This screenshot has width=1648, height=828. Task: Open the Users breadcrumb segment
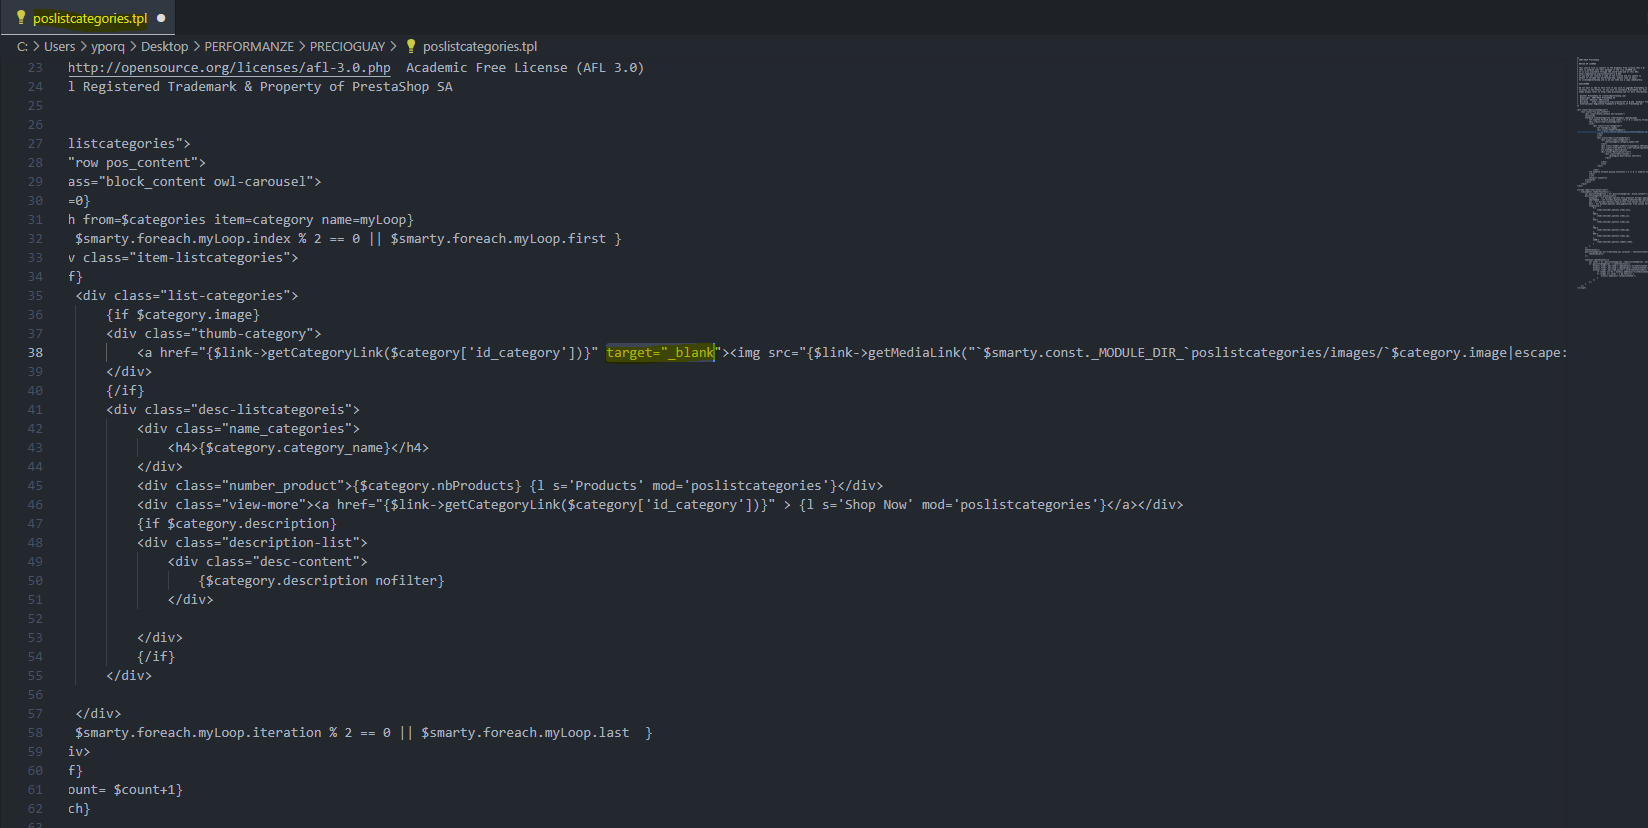[x=59, y=46]
